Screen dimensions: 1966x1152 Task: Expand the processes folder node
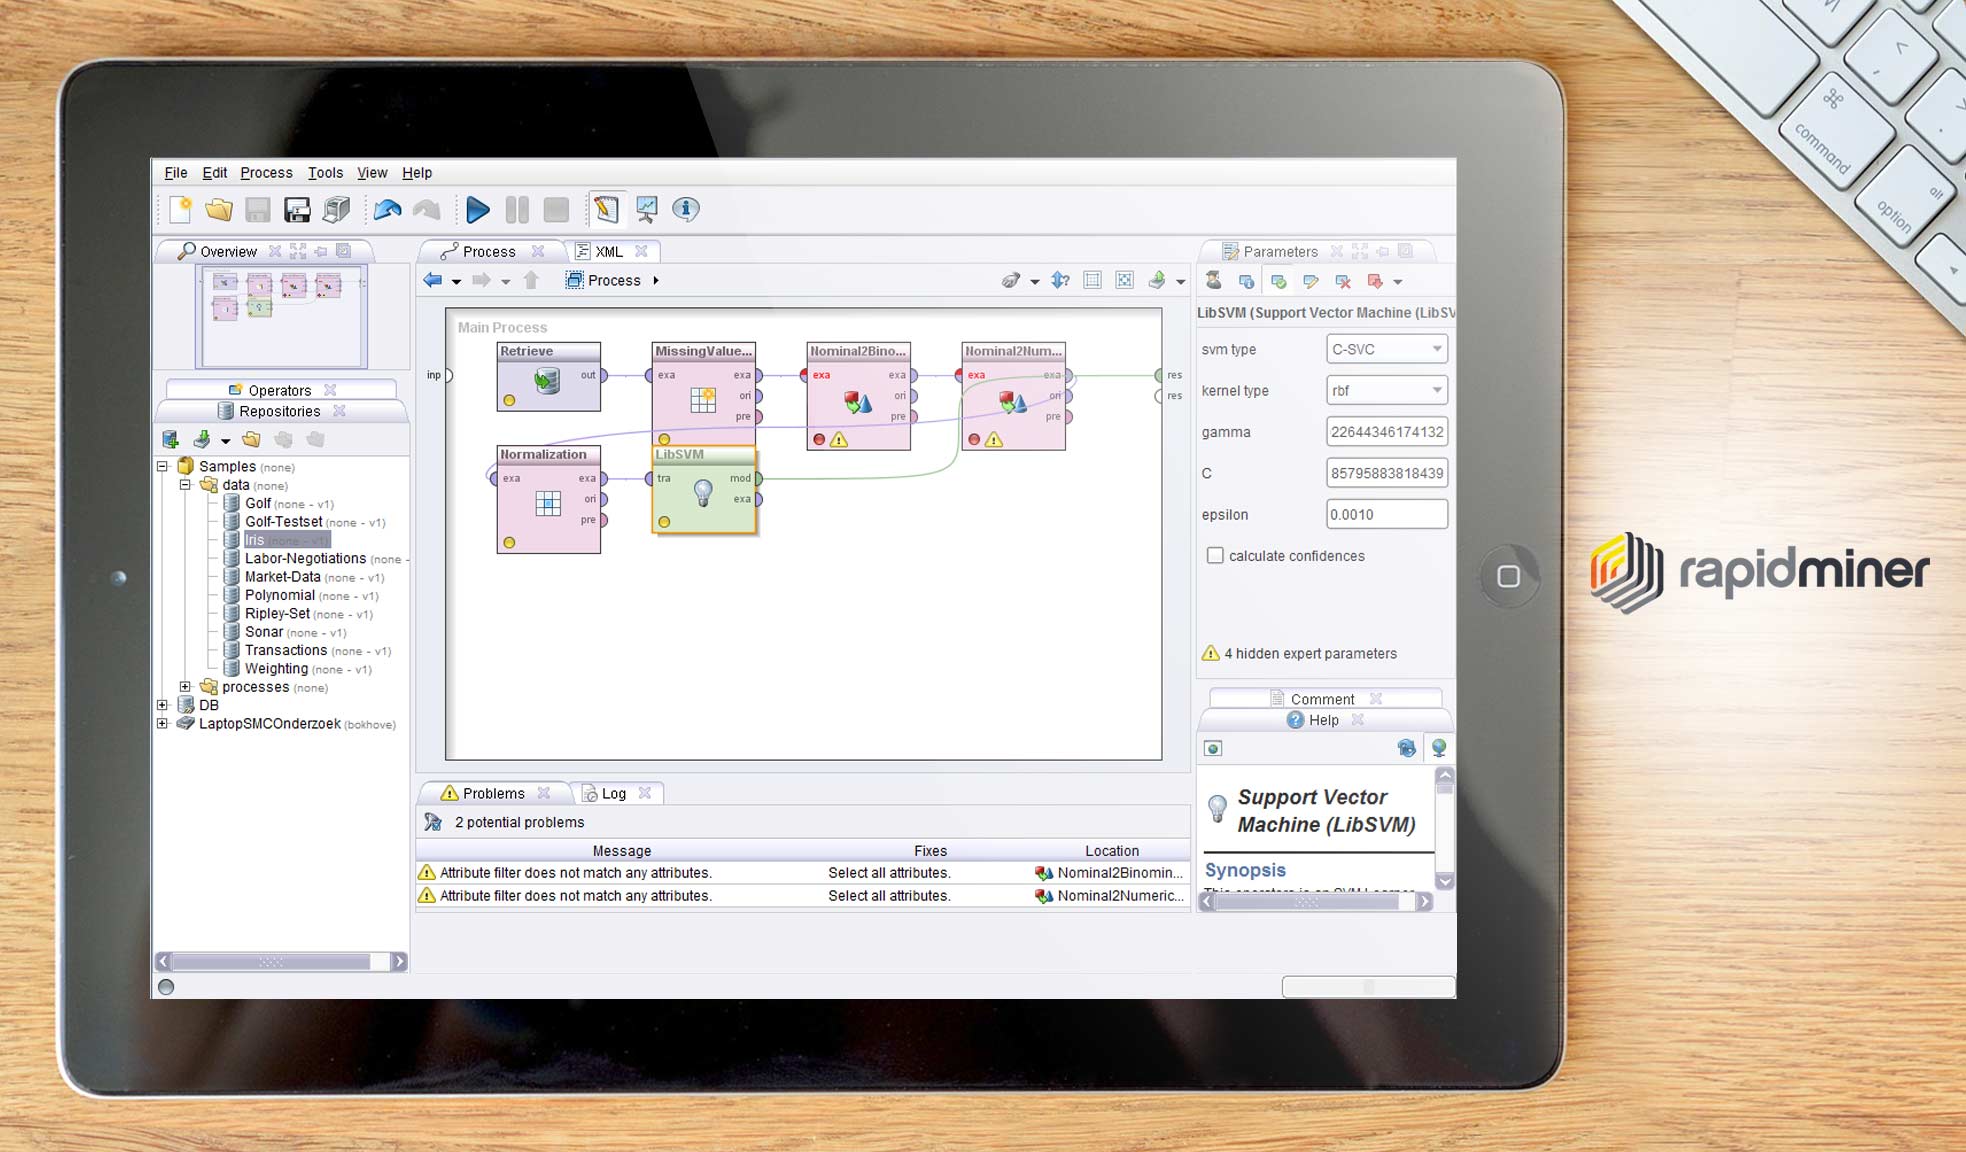pos(185,687)
